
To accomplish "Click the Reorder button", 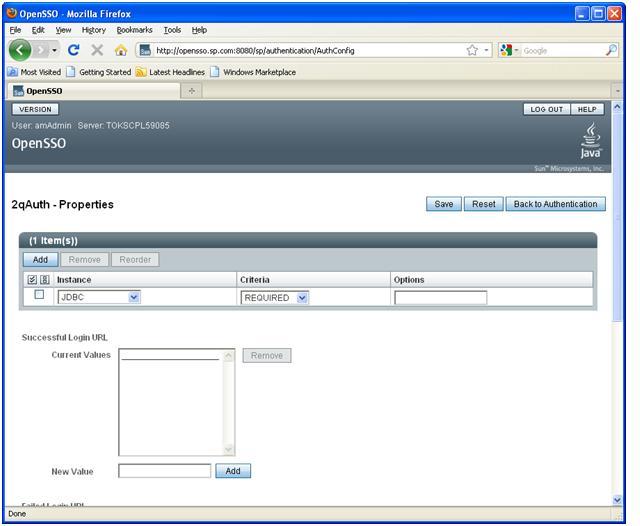I will [135, 260].
